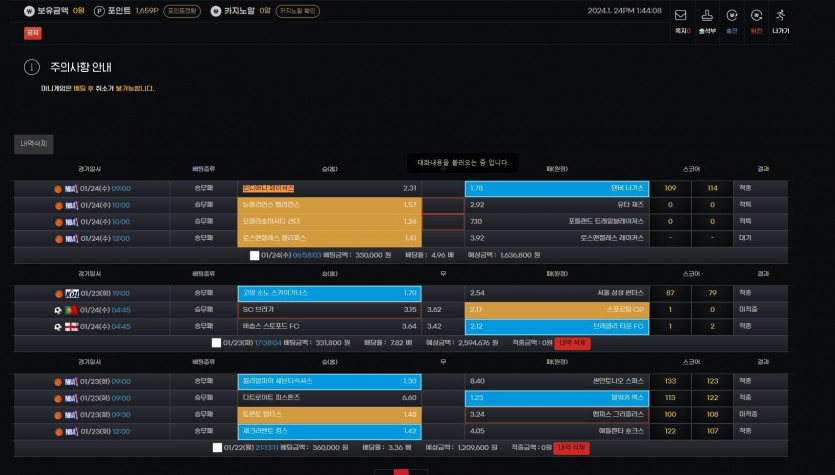
Task: Click the 충전 deposit icon
Action: (732, 16)
